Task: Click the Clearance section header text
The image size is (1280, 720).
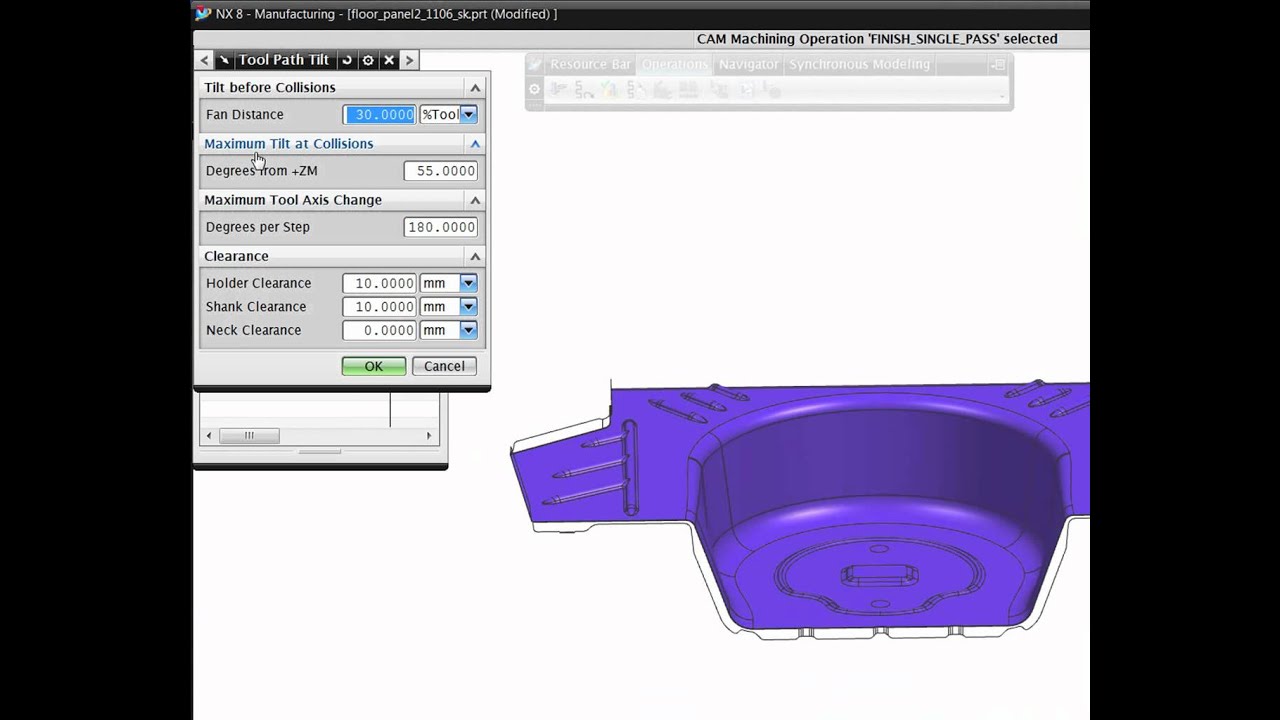Action: 236,256
